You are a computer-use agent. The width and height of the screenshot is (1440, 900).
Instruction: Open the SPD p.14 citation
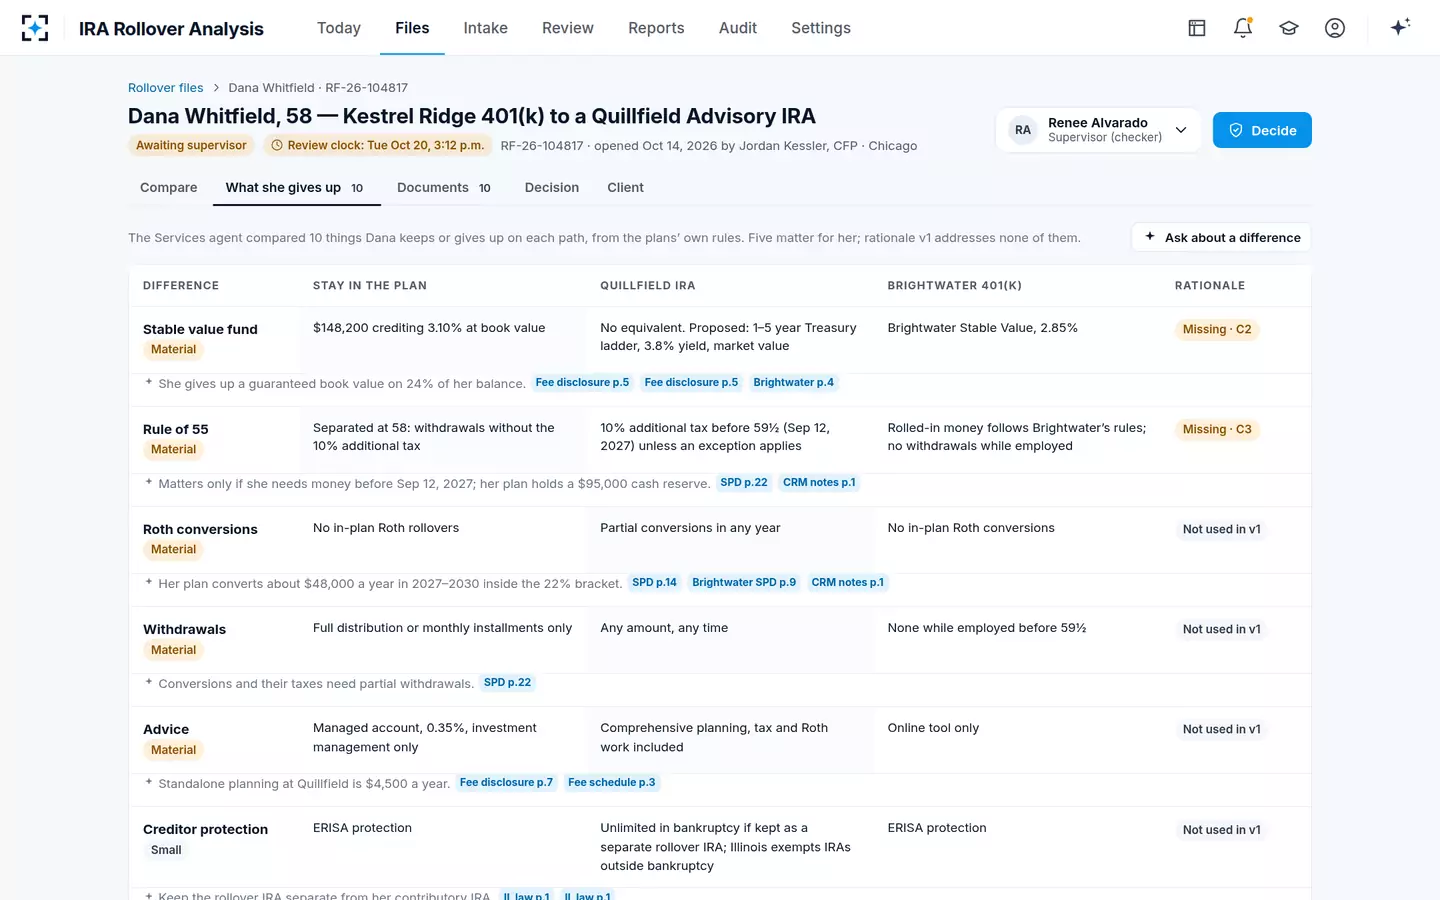tap(654, 583)
